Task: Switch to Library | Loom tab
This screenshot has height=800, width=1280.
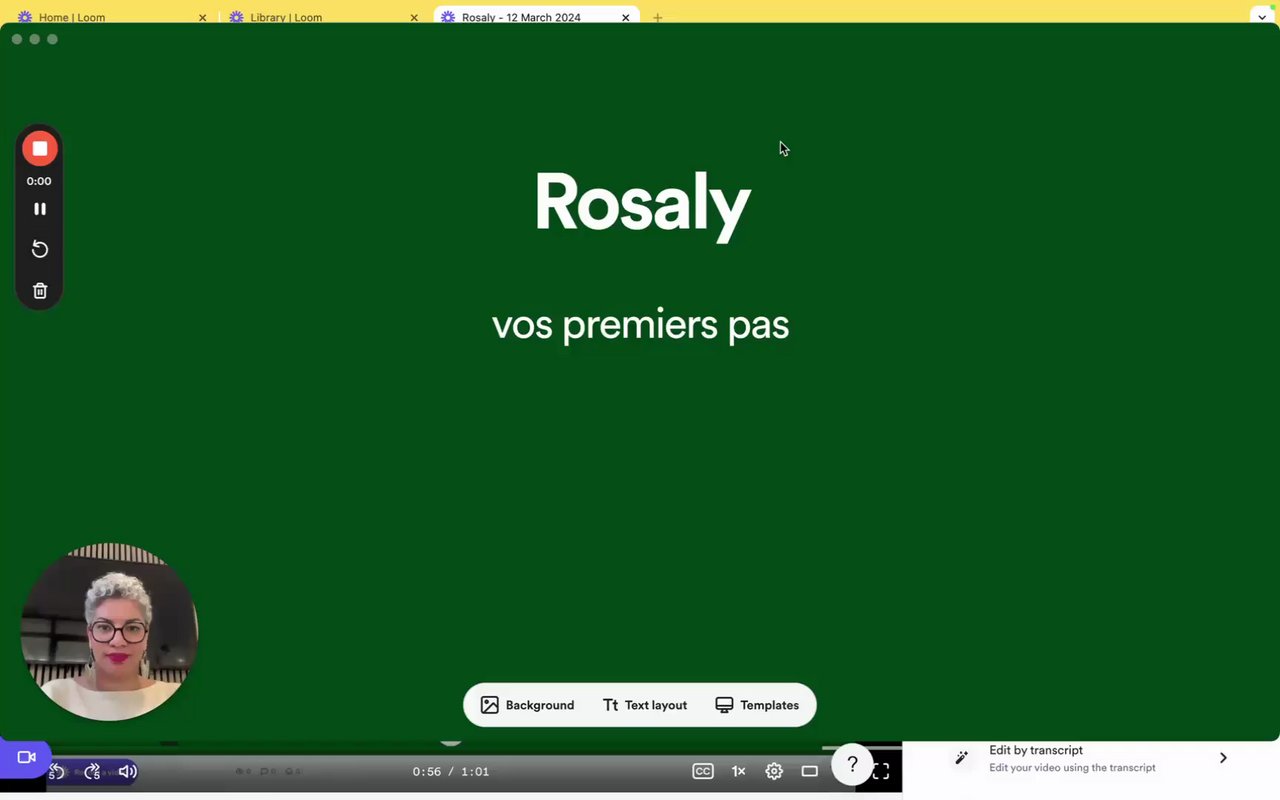Action: pos(323,17)
